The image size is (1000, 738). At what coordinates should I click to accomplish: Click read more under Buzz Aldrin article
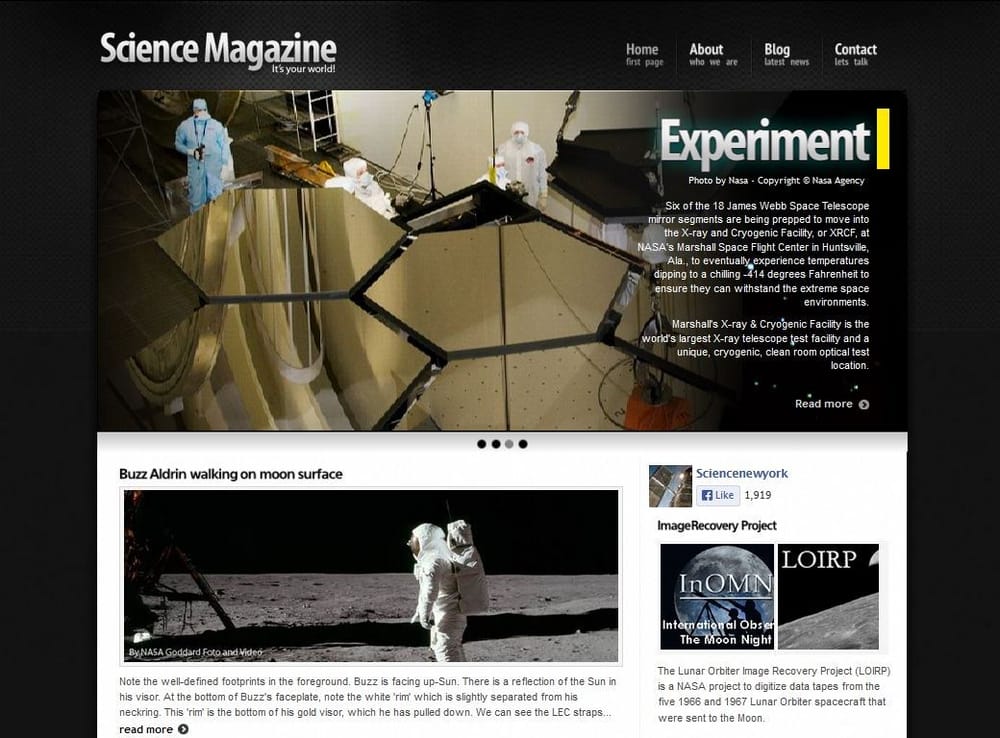click(146, 729)
